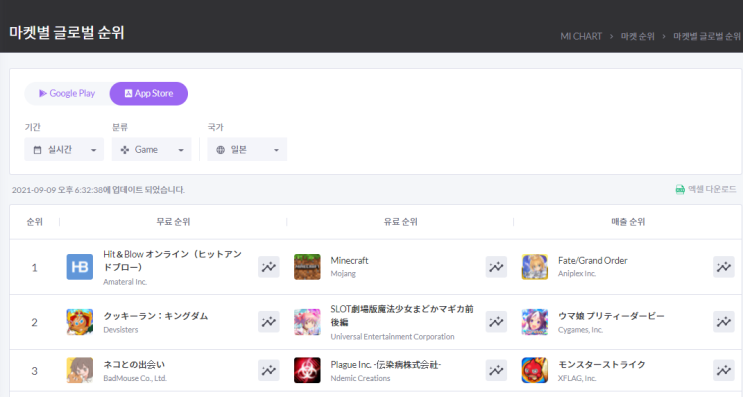Open trend chart for Fate/Grand Order

coord(724,267)
